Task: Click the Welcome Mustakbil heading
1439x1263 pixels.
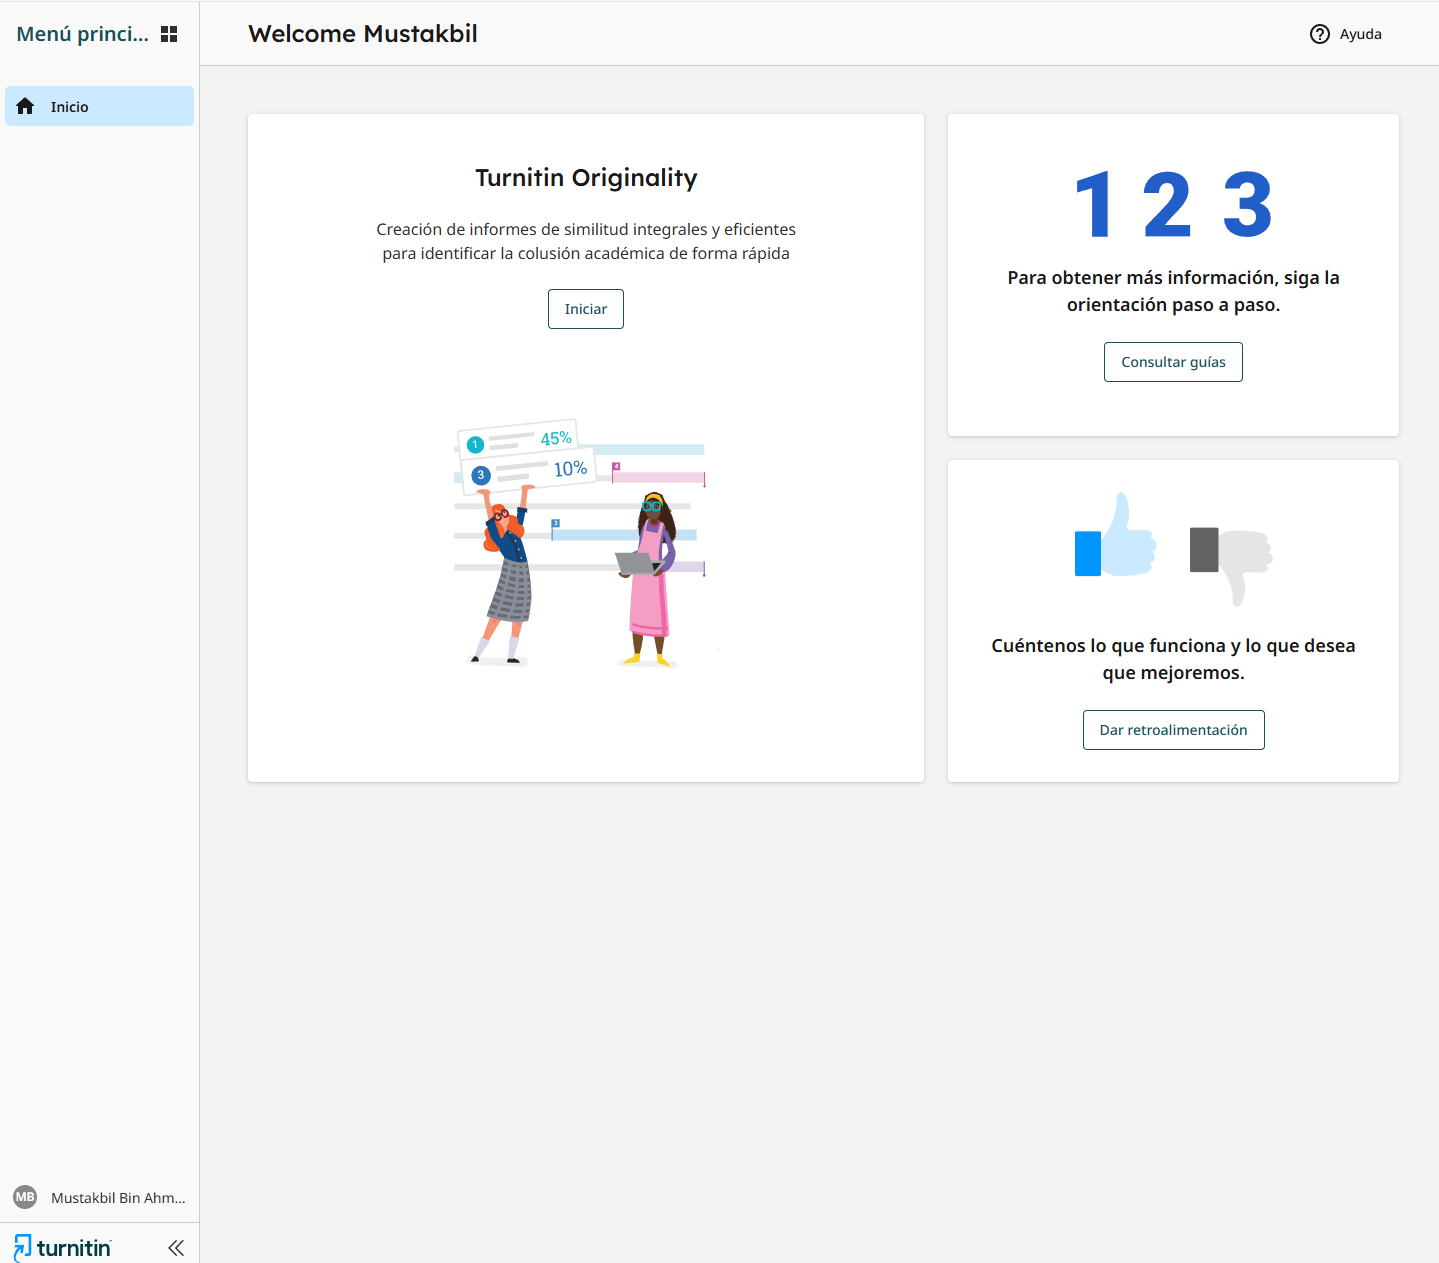Action: pos(363,34)
